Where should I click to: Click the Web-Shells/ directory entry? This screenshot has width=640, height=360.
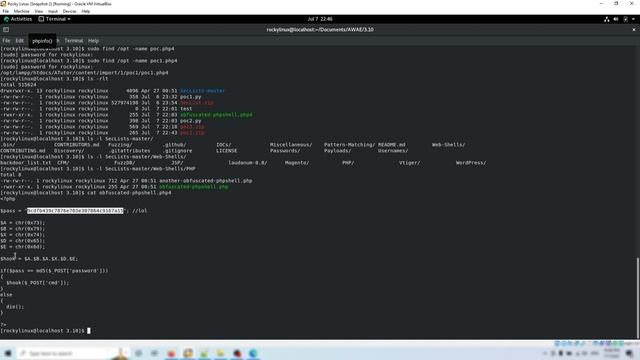(x=449, y=144)
